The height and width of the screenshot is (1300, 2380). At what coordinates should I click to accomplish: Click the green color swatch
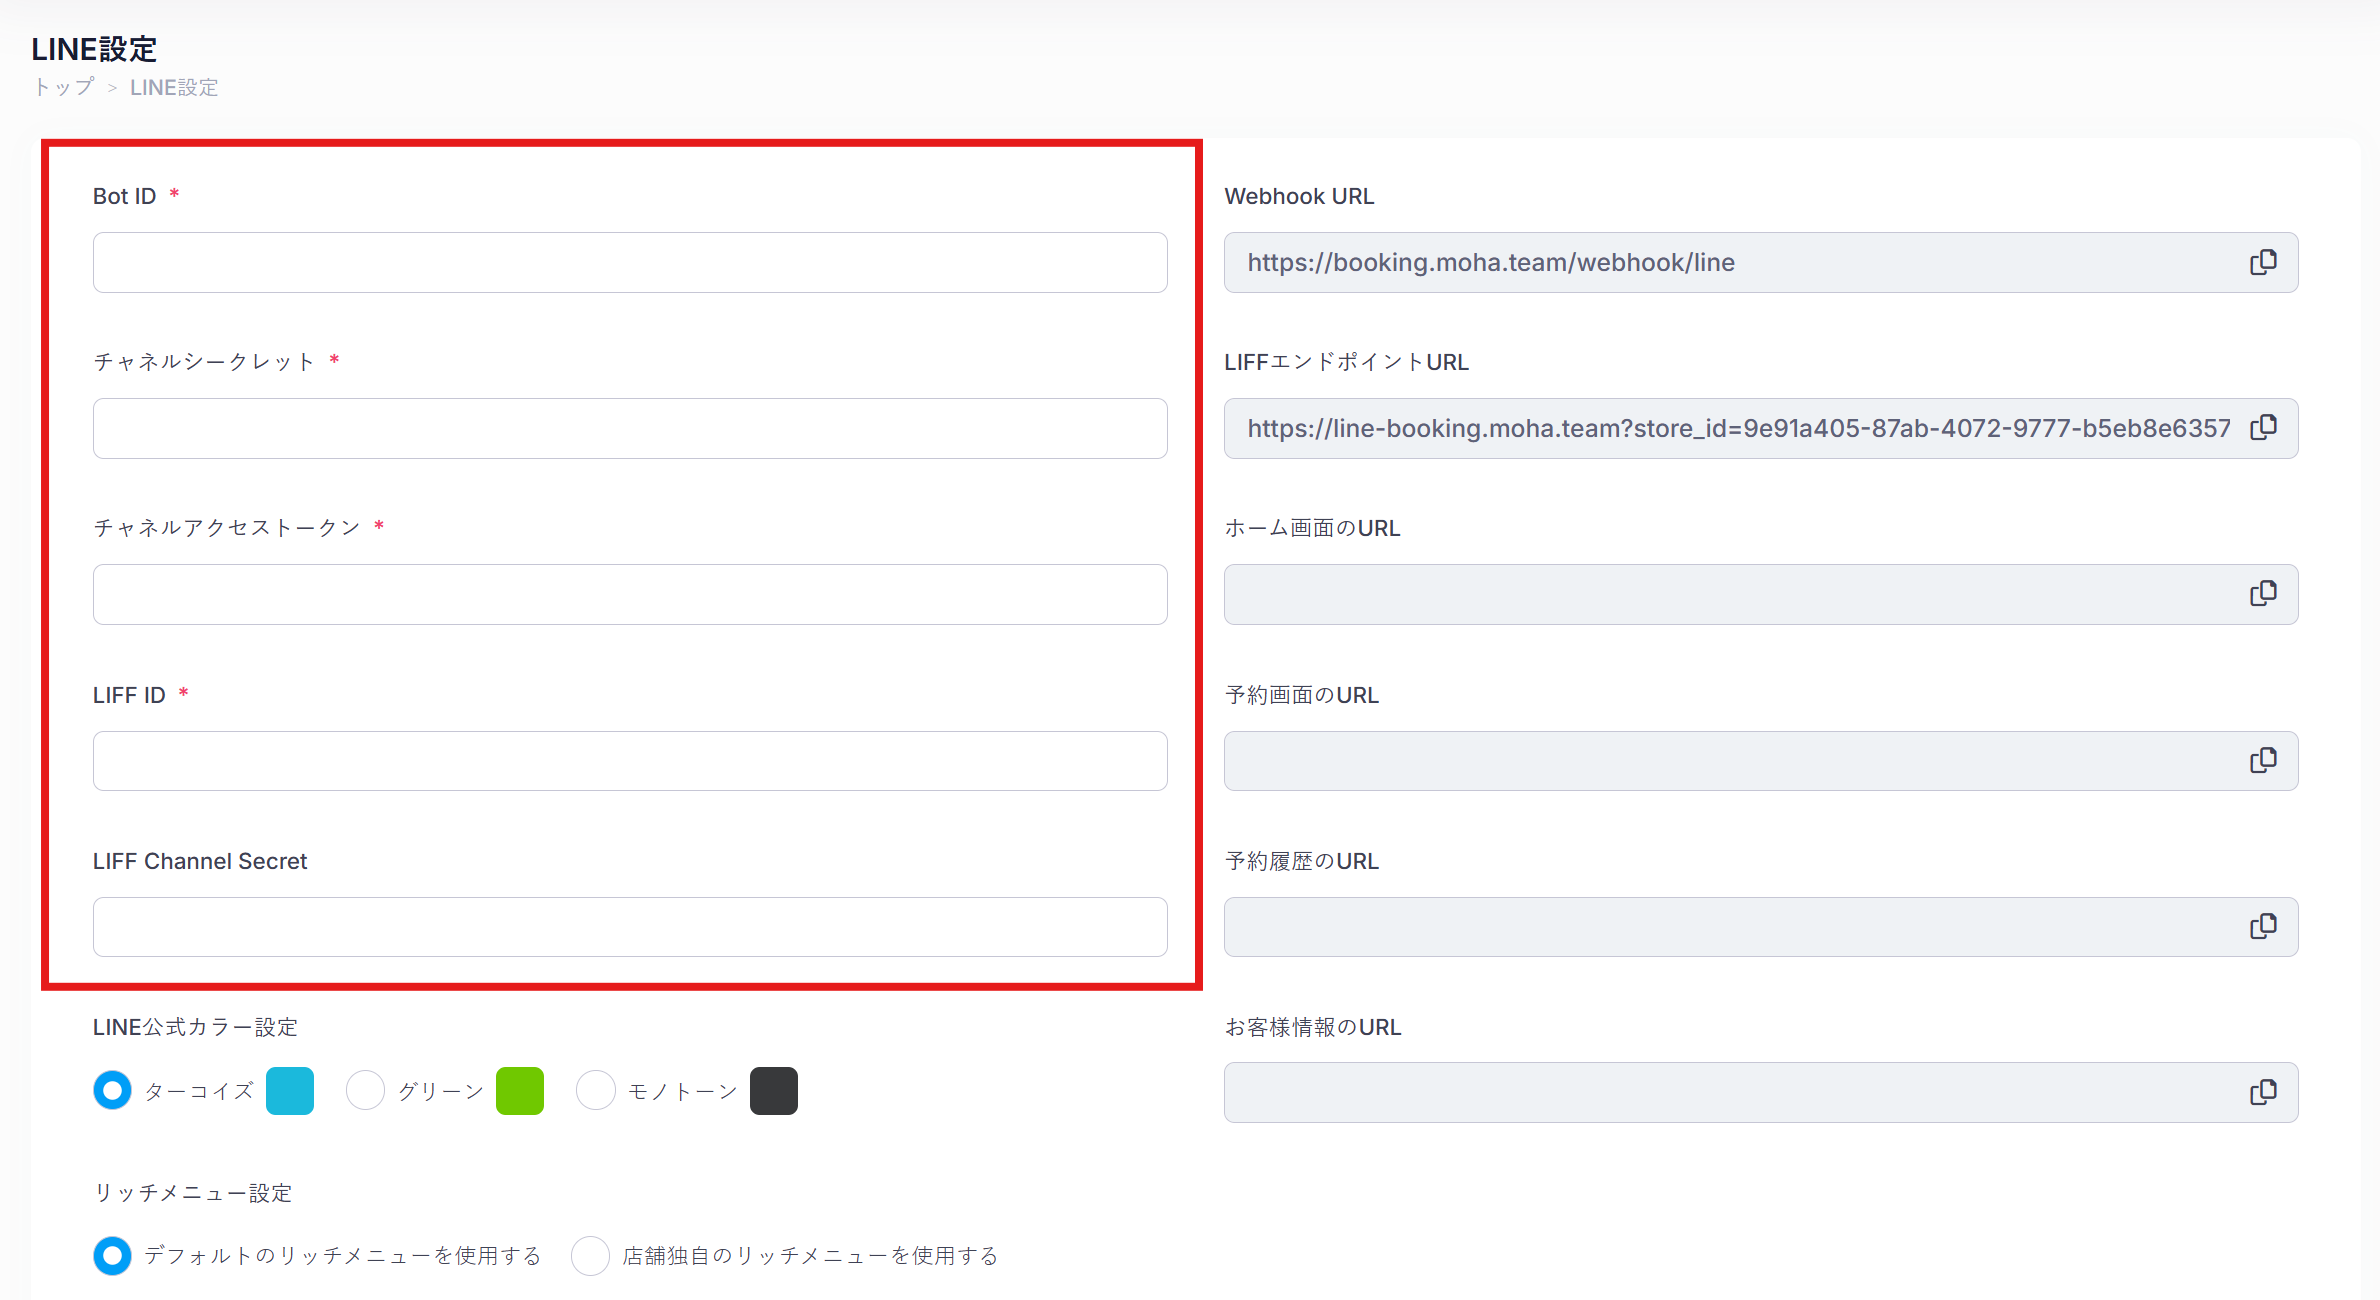(x=520, y=1090)
